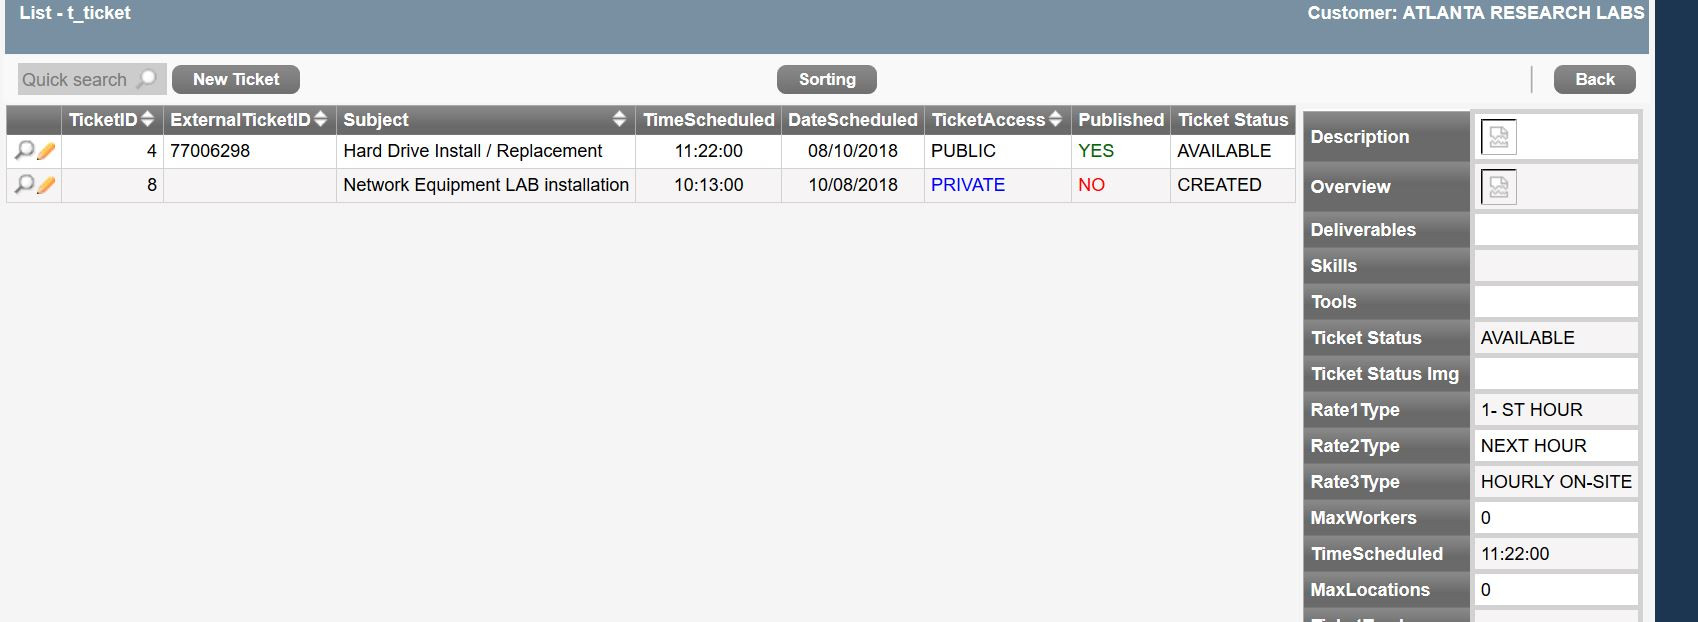Click the Published column header
1698x622 pixels.
(1121, 120)
